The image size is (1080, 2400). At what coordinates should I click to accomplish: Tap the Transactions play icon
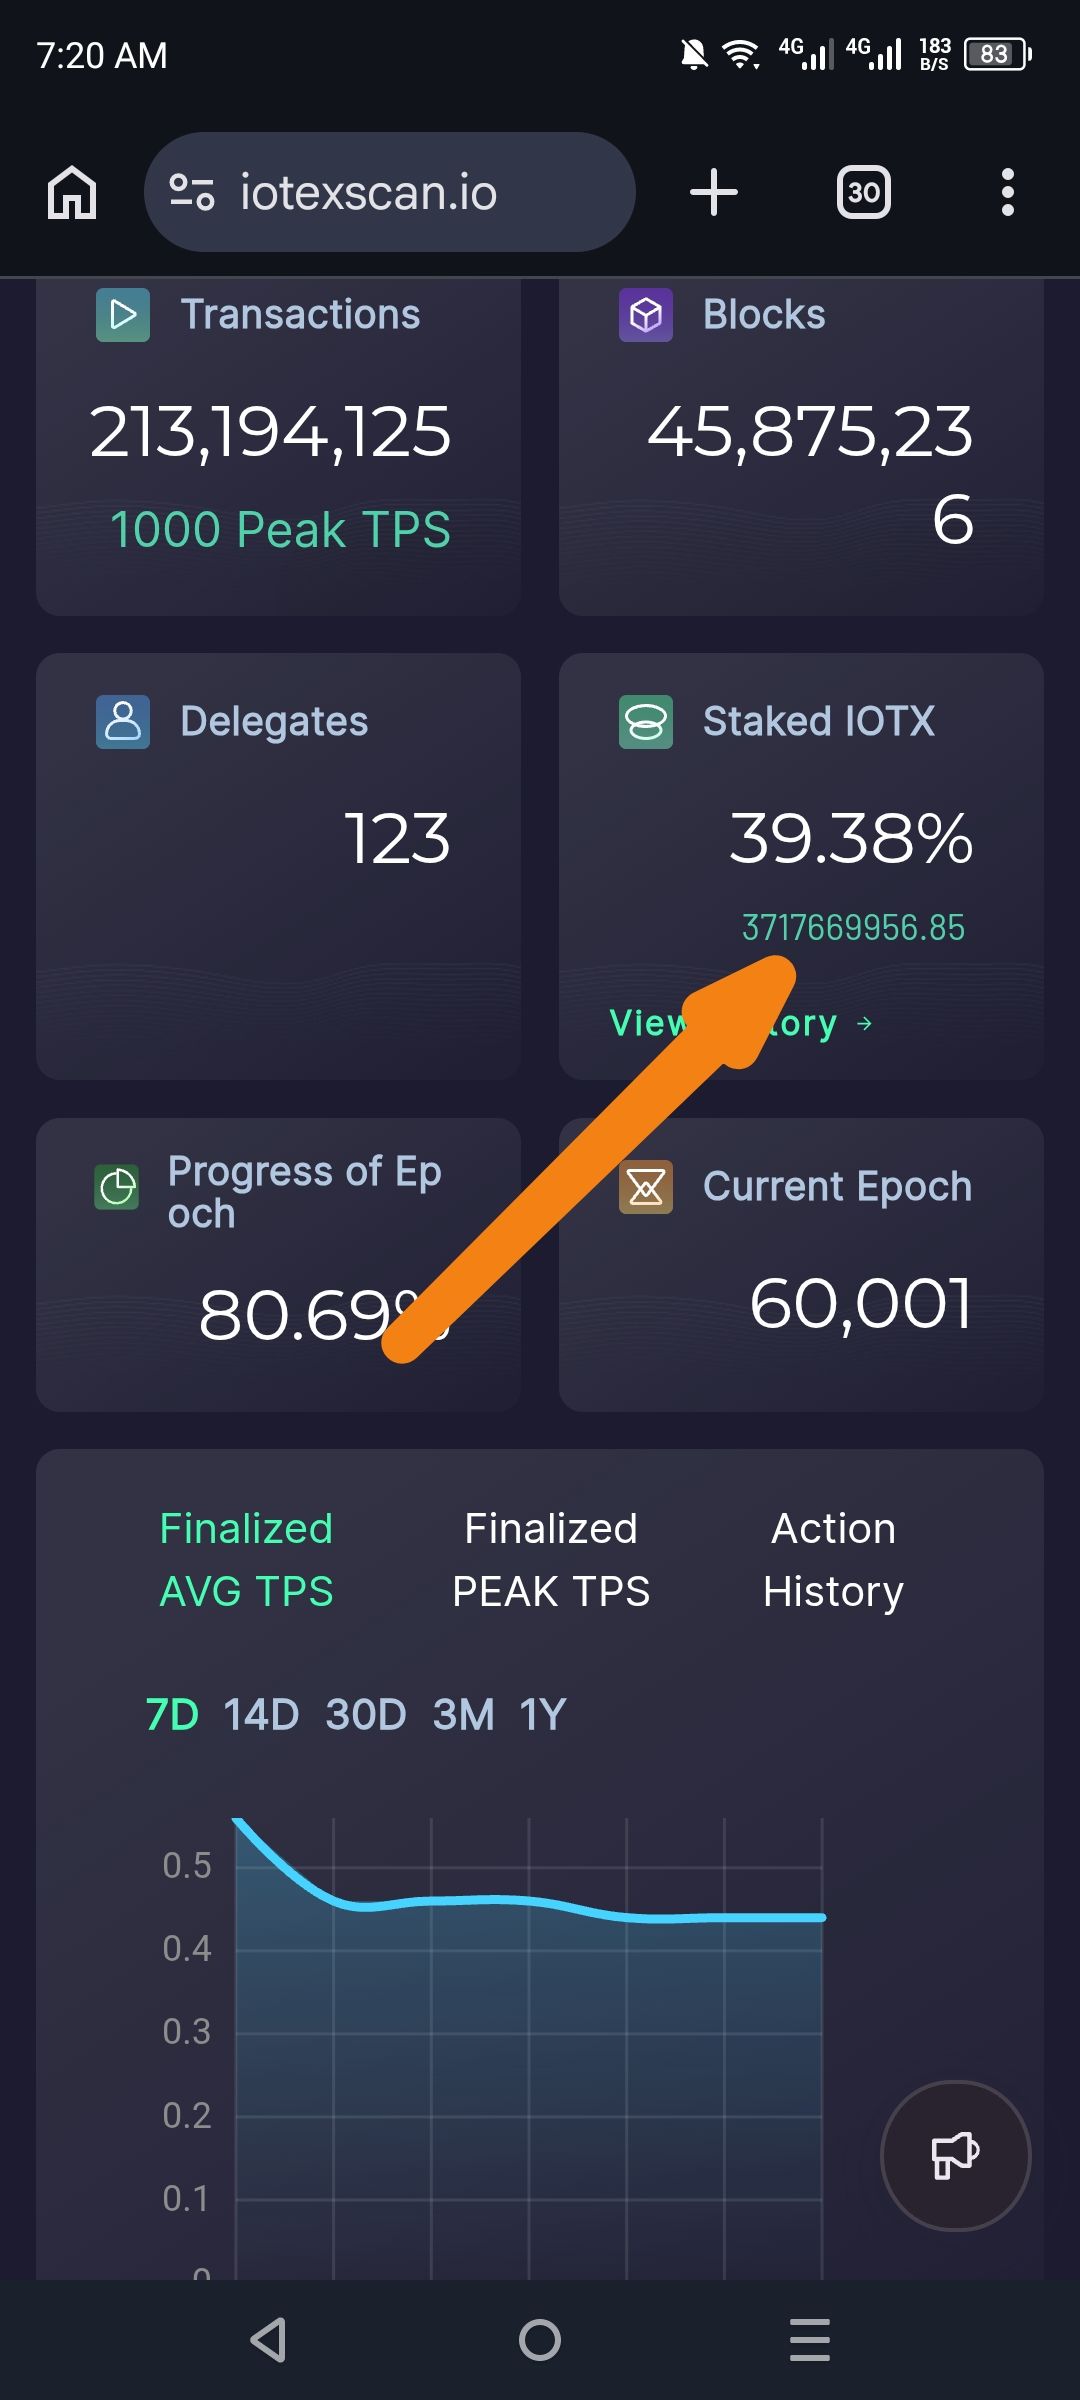pos(123,315)
